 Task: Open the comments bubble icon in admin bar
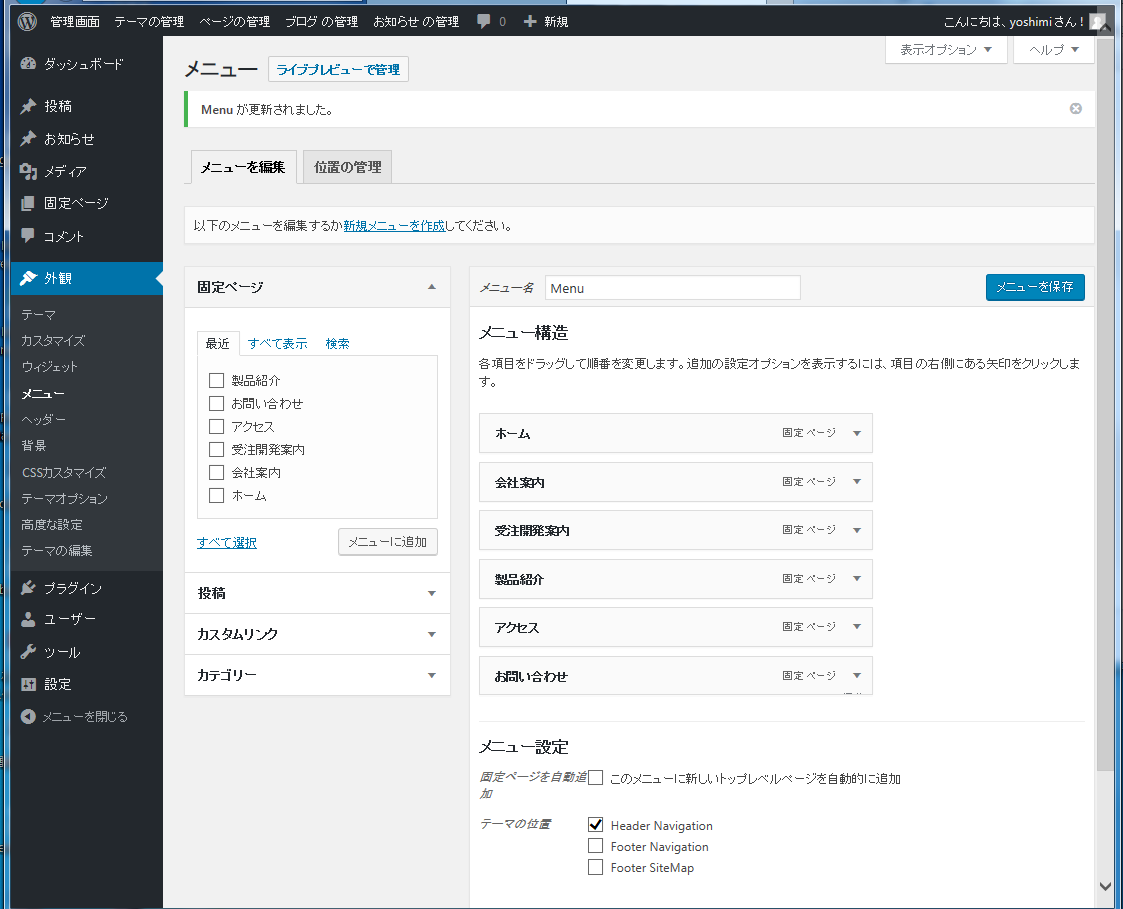[484, 21]
